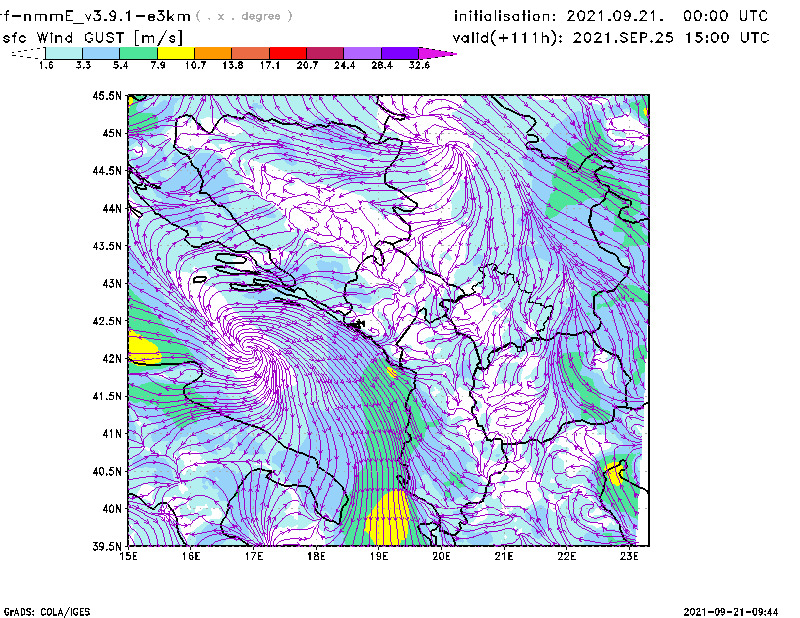Click the '5.4' legend value
This screenshot has width=800, height=618.
coord(120,65)
